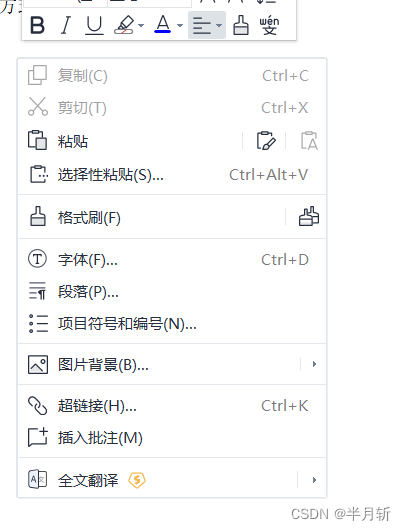The width and height of the screenshot is (406, 530).
Task: Expand 图片背景(B) submenu arrow
Action: tap(314, 364)
